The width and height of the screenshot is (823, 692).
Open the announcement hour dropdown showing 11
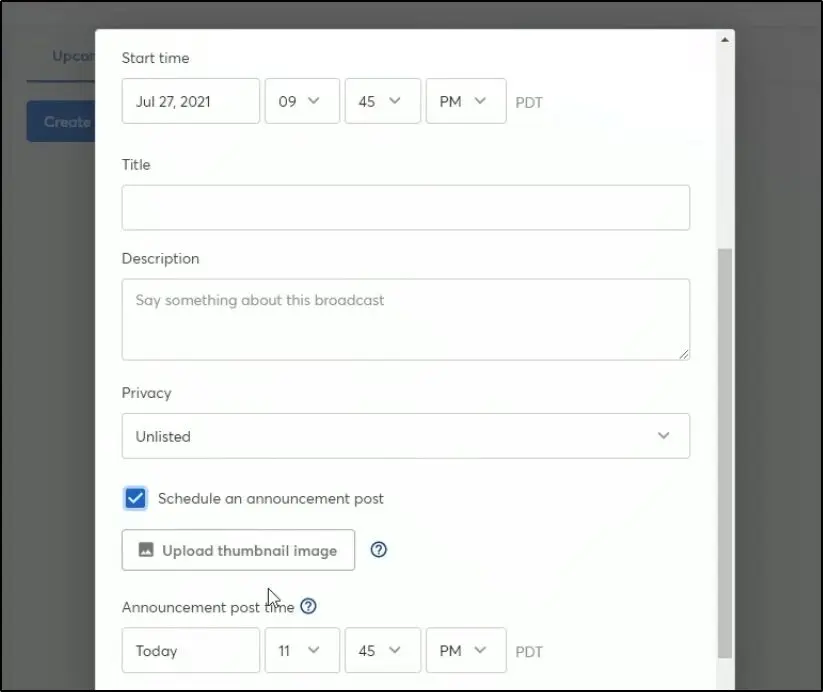pos(302,650)
